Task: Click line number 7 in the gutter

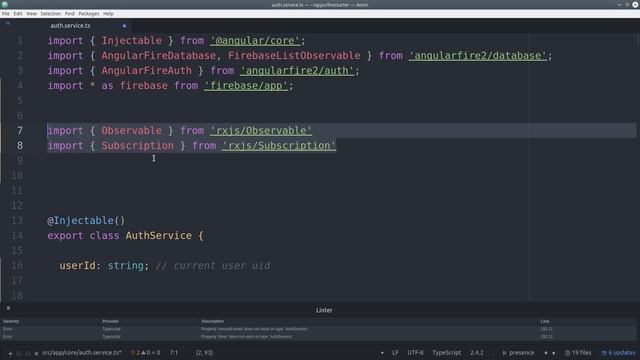Action: click(20, 131)
